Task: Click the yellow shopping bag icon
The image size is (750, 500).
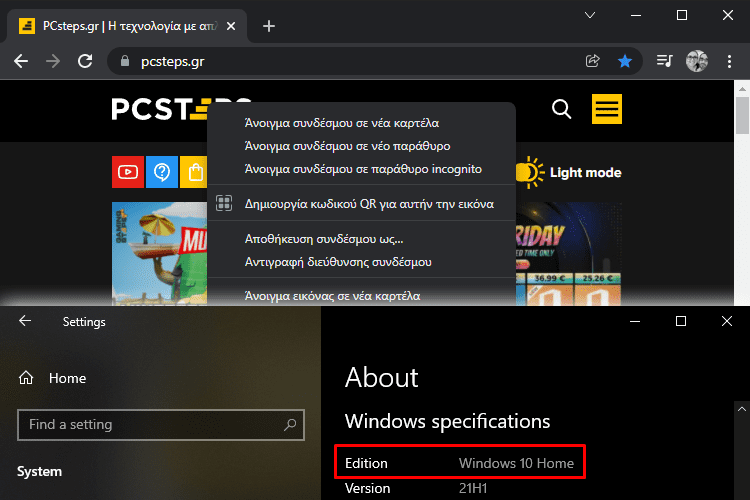Action: coord(194,172)
